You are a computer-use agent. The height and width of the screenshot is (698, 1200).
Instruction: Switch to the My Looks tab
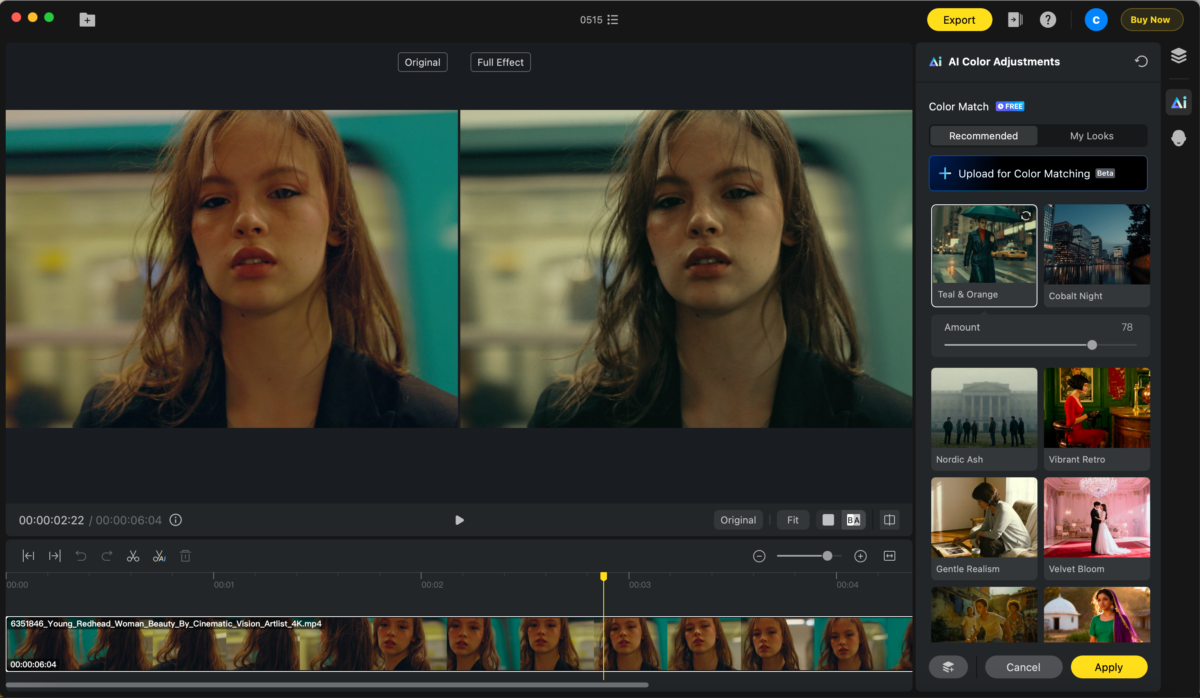click(1092, 136)
